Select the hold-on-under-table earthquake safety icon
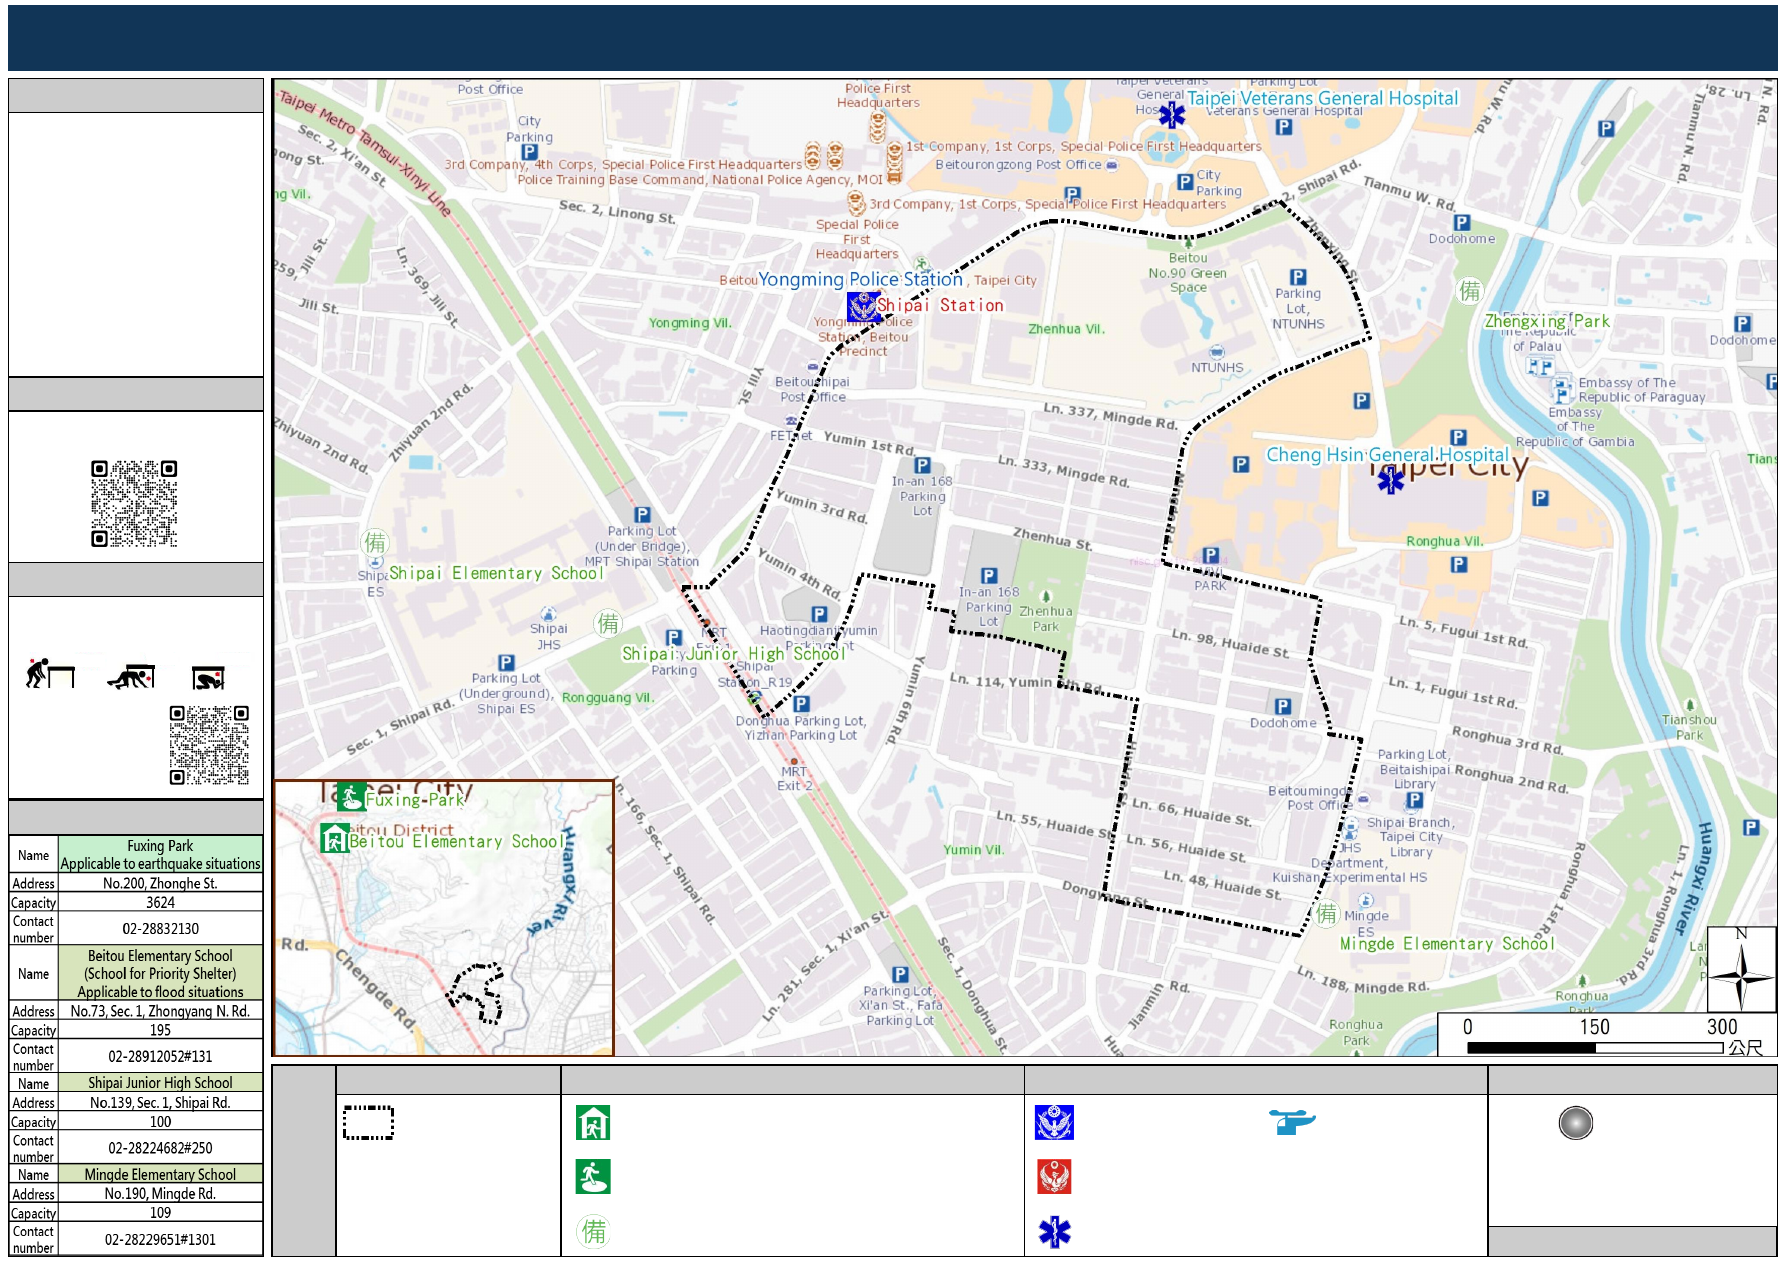1786x1263 pixels. pos(208,678)
